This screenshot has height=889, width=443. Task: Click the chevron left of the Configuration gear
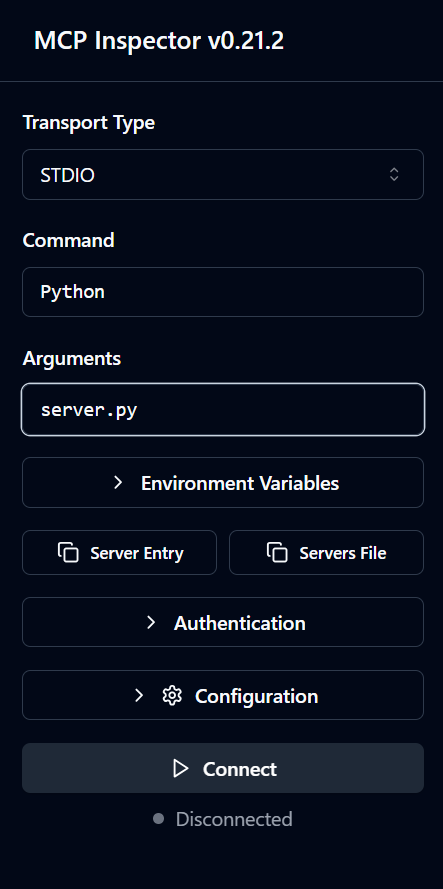pos(139,696)
